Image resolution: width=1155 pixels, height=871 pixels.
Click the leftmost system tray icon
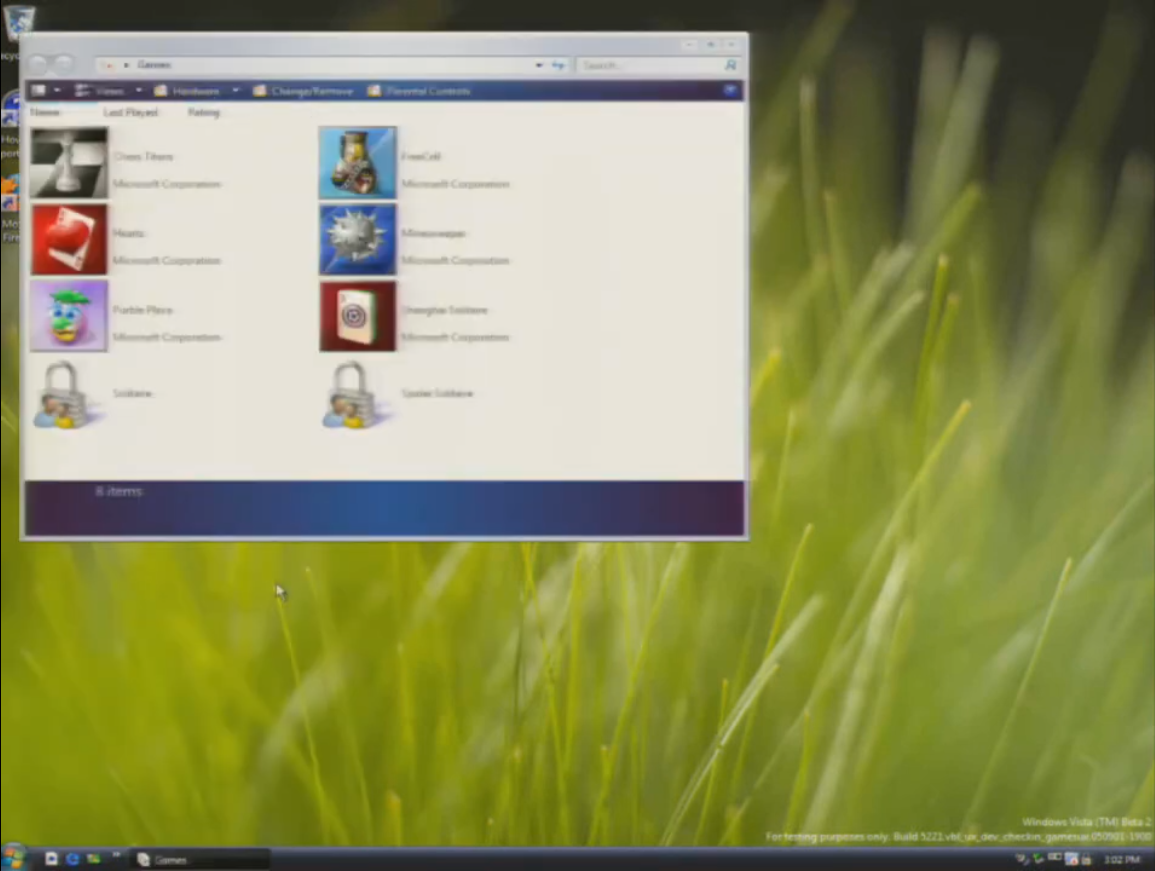pos(1022,858)
